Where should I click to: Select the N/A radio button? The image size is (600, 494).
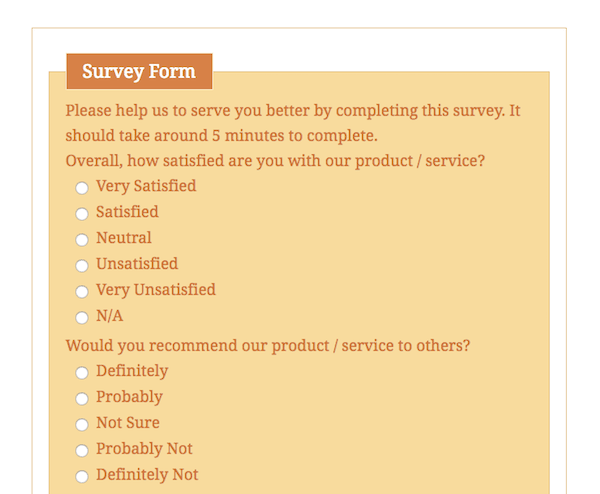pyautogui.click(x=82, y=318)
